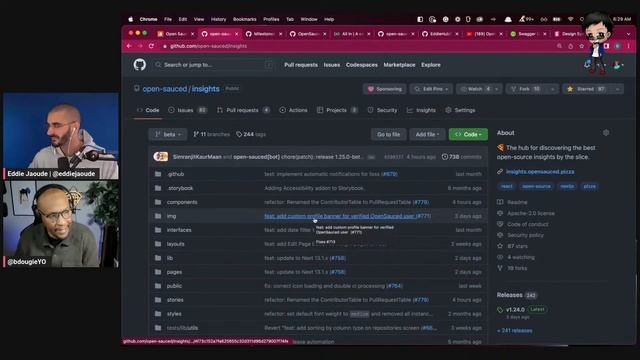The height and width of the screenshot is (360, 640).
Task: Expand the Fork options arrow
Action: (x=552, y=89)
